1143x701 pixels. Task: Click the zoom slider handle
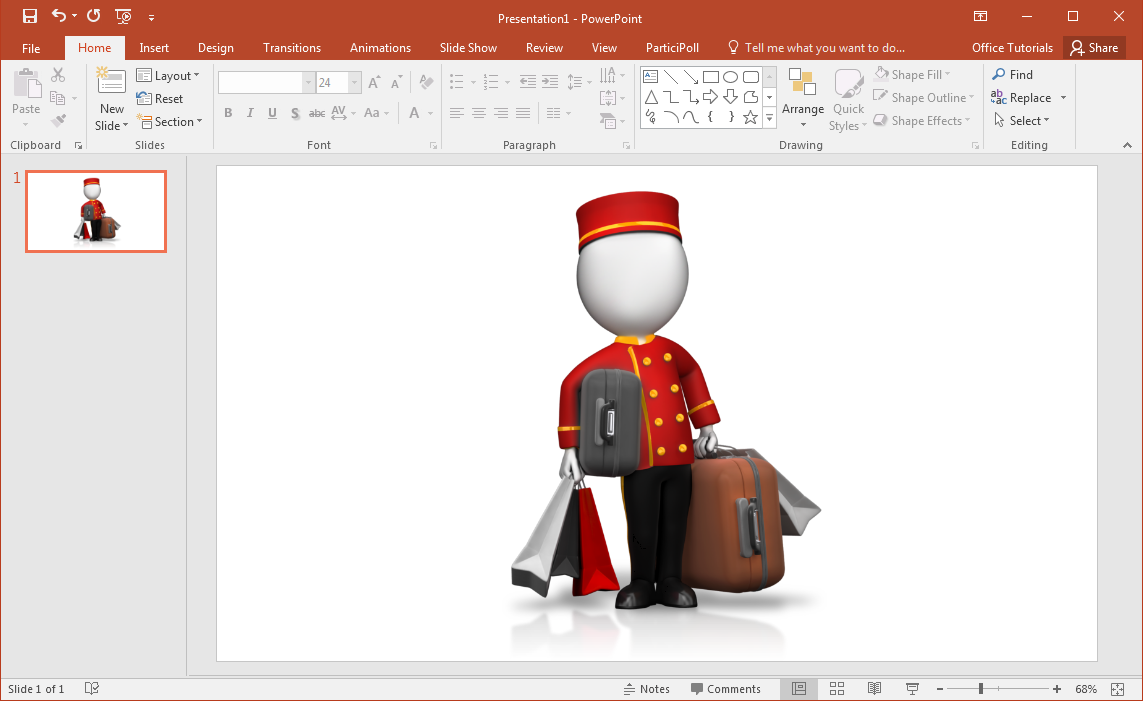click(981, 689)
